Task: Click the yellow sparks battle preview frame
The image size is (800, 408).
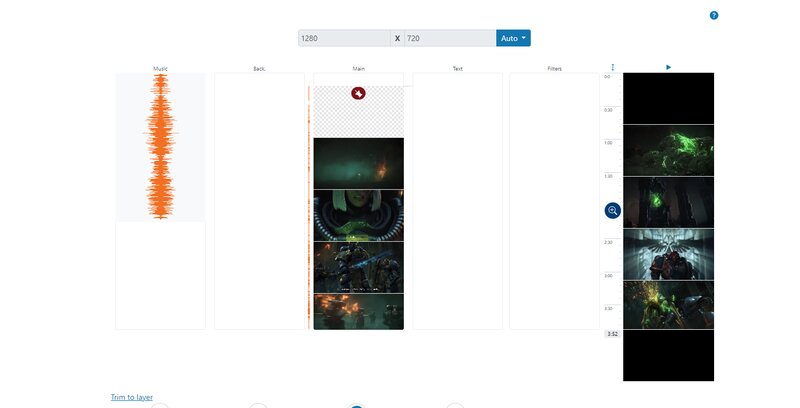Action: 668,305
